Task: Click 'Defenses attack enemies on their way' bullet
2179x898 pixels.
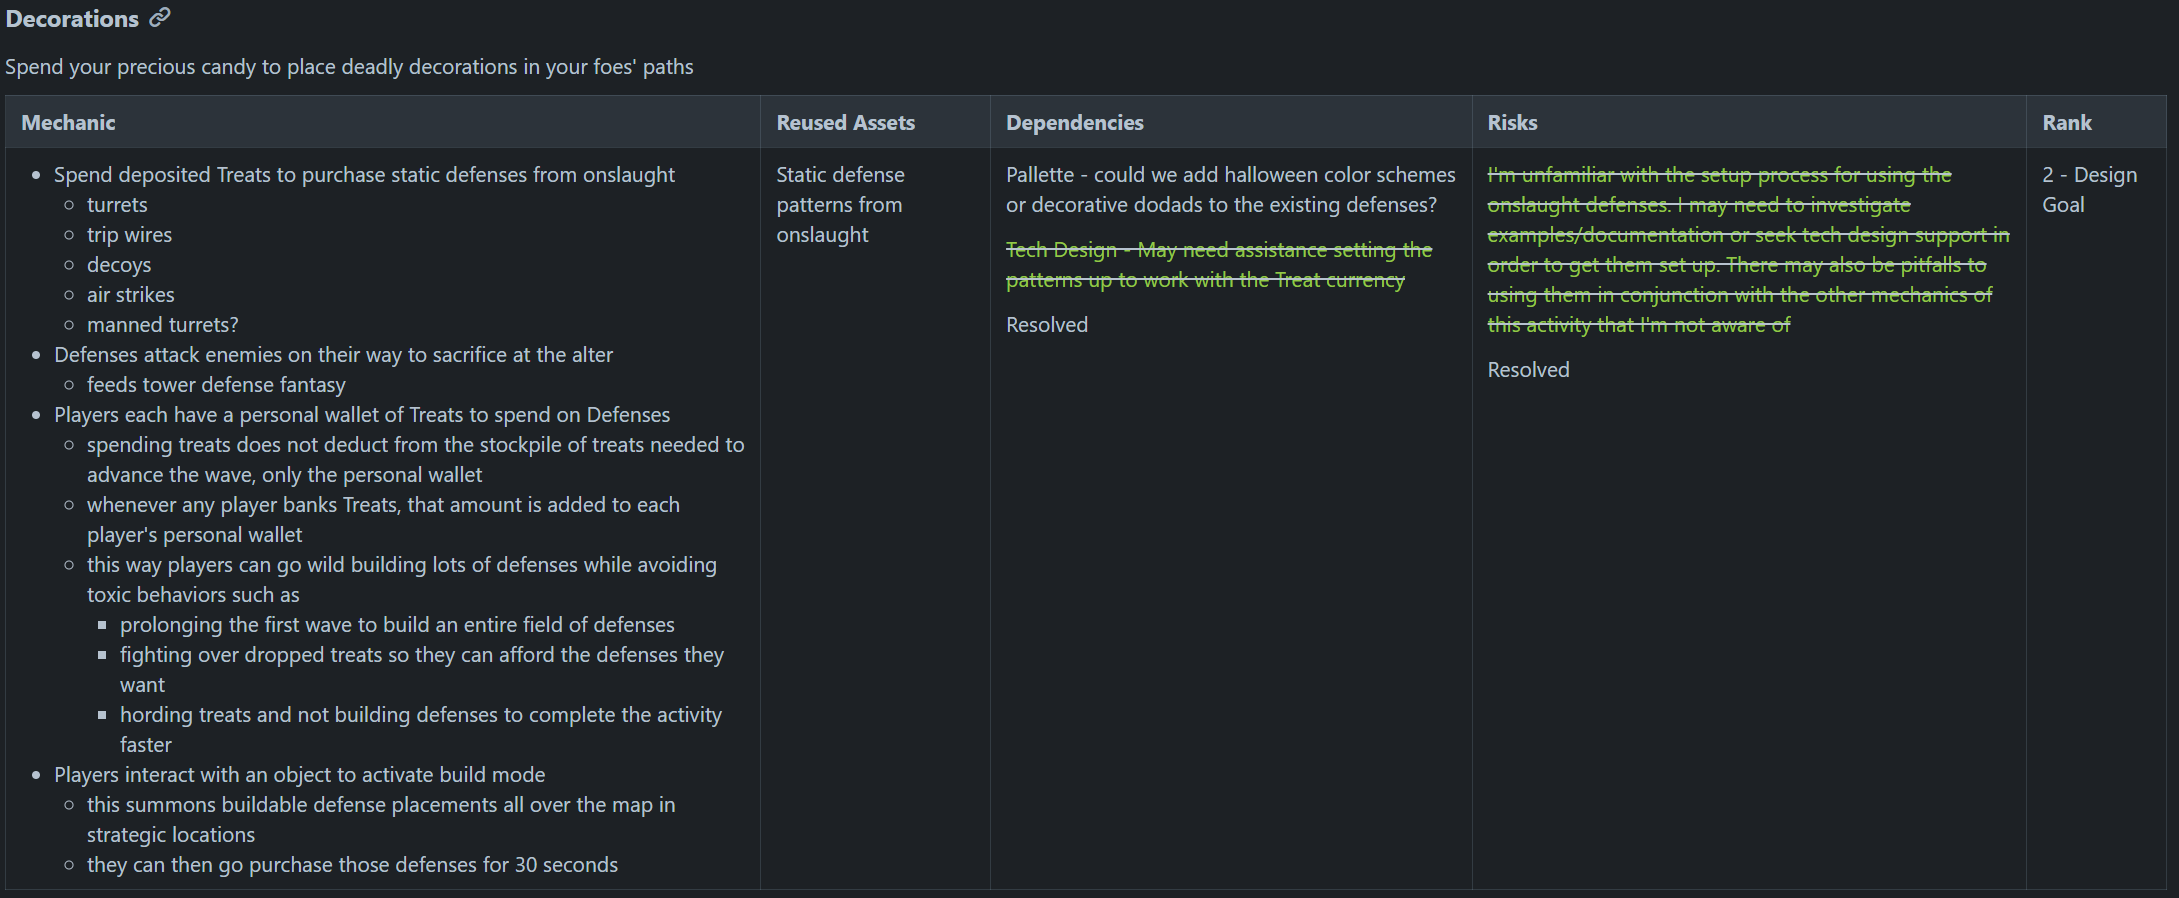Action: click(x=333, y=355)
